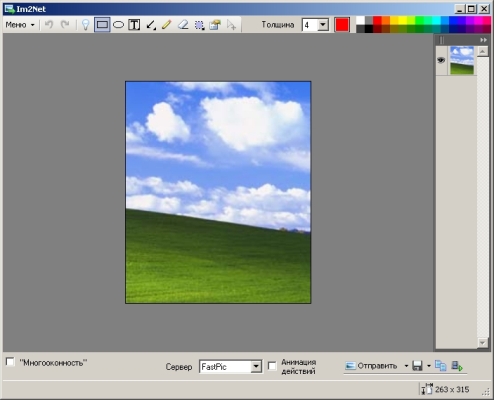This screenshot has width=494, height=400.
Task: Click the thickness value field showing 4
Action: [310, 25]
